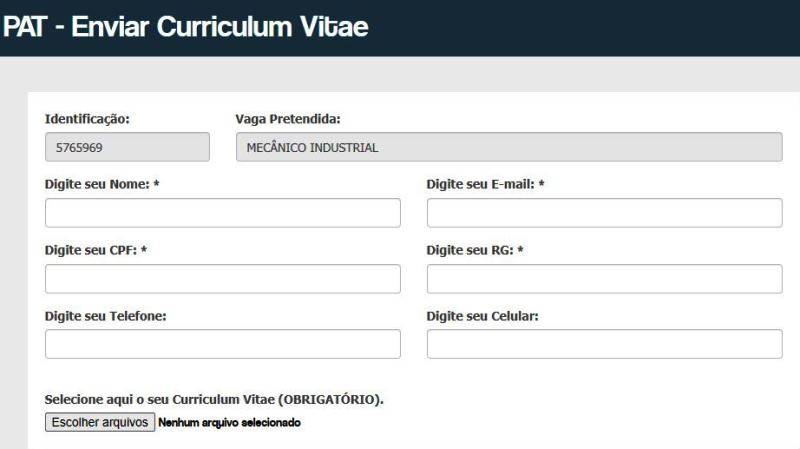Viewport: 800px width, 449px height.
Task: Click the 'Digite seu E-mail' label
Action: click(485, 184)
